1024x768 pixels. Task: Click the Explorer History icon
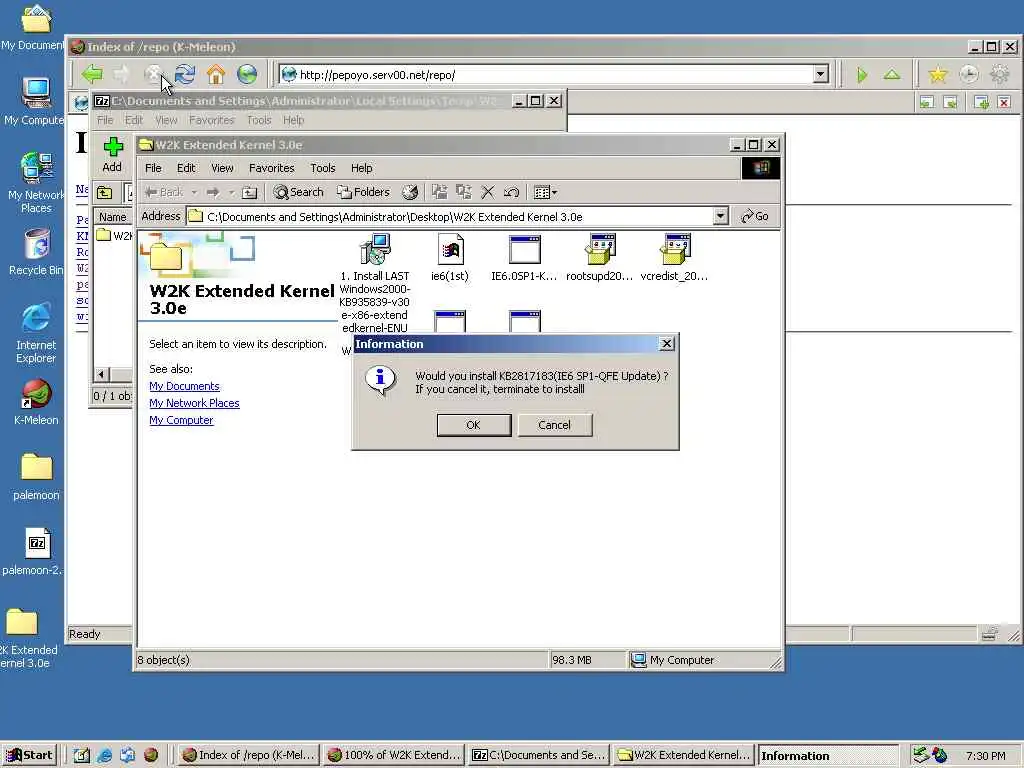pyautogui.click(x=409, y=192)
